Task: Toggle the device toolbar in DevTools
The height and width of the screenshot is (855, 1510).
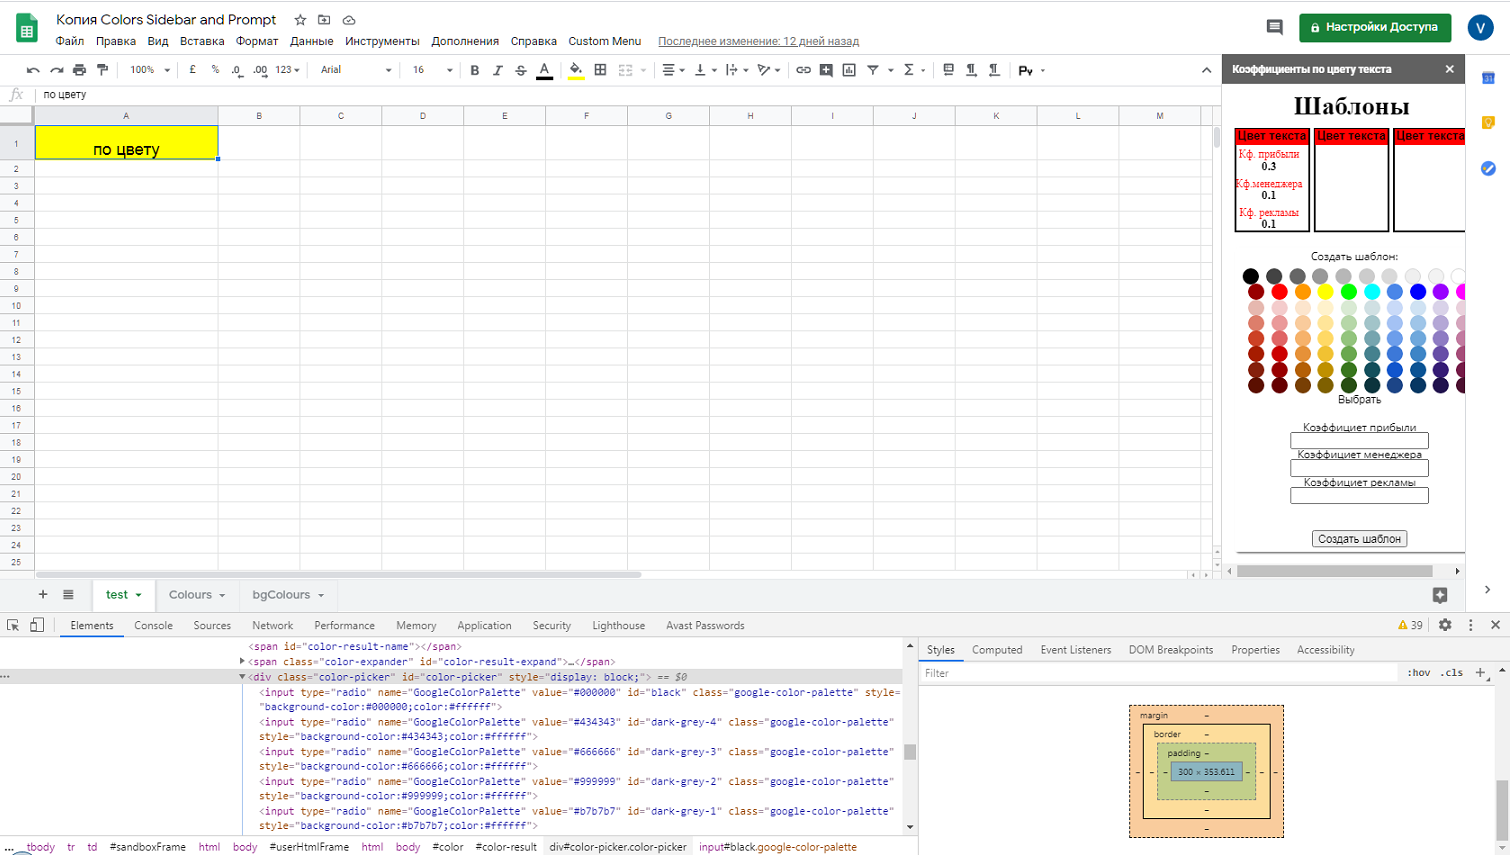Action: click(x=37, y=625)
